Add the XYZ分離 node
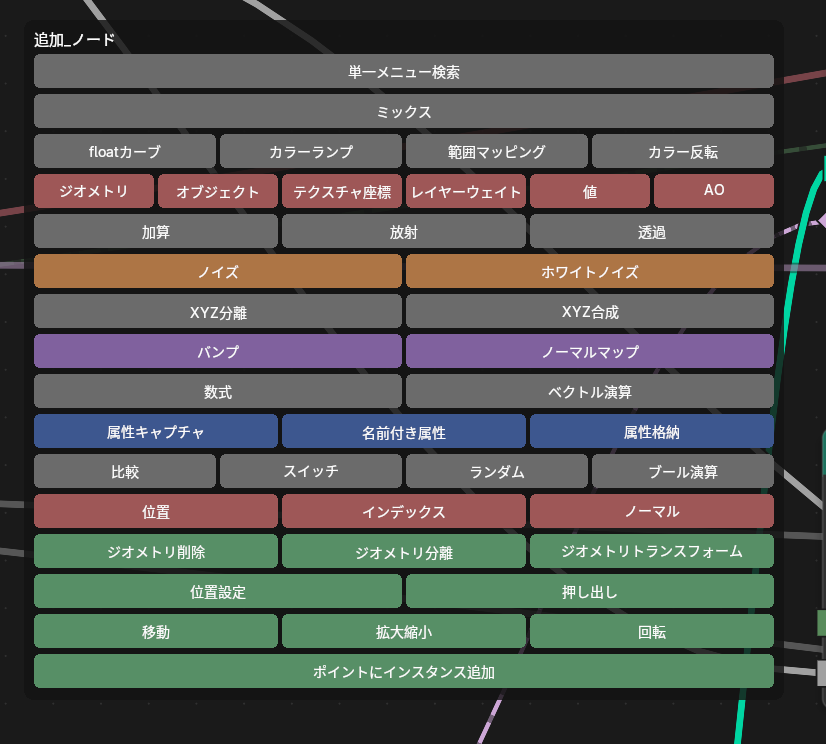This screenshot has height=744, width=826. [x=217, y=311]
